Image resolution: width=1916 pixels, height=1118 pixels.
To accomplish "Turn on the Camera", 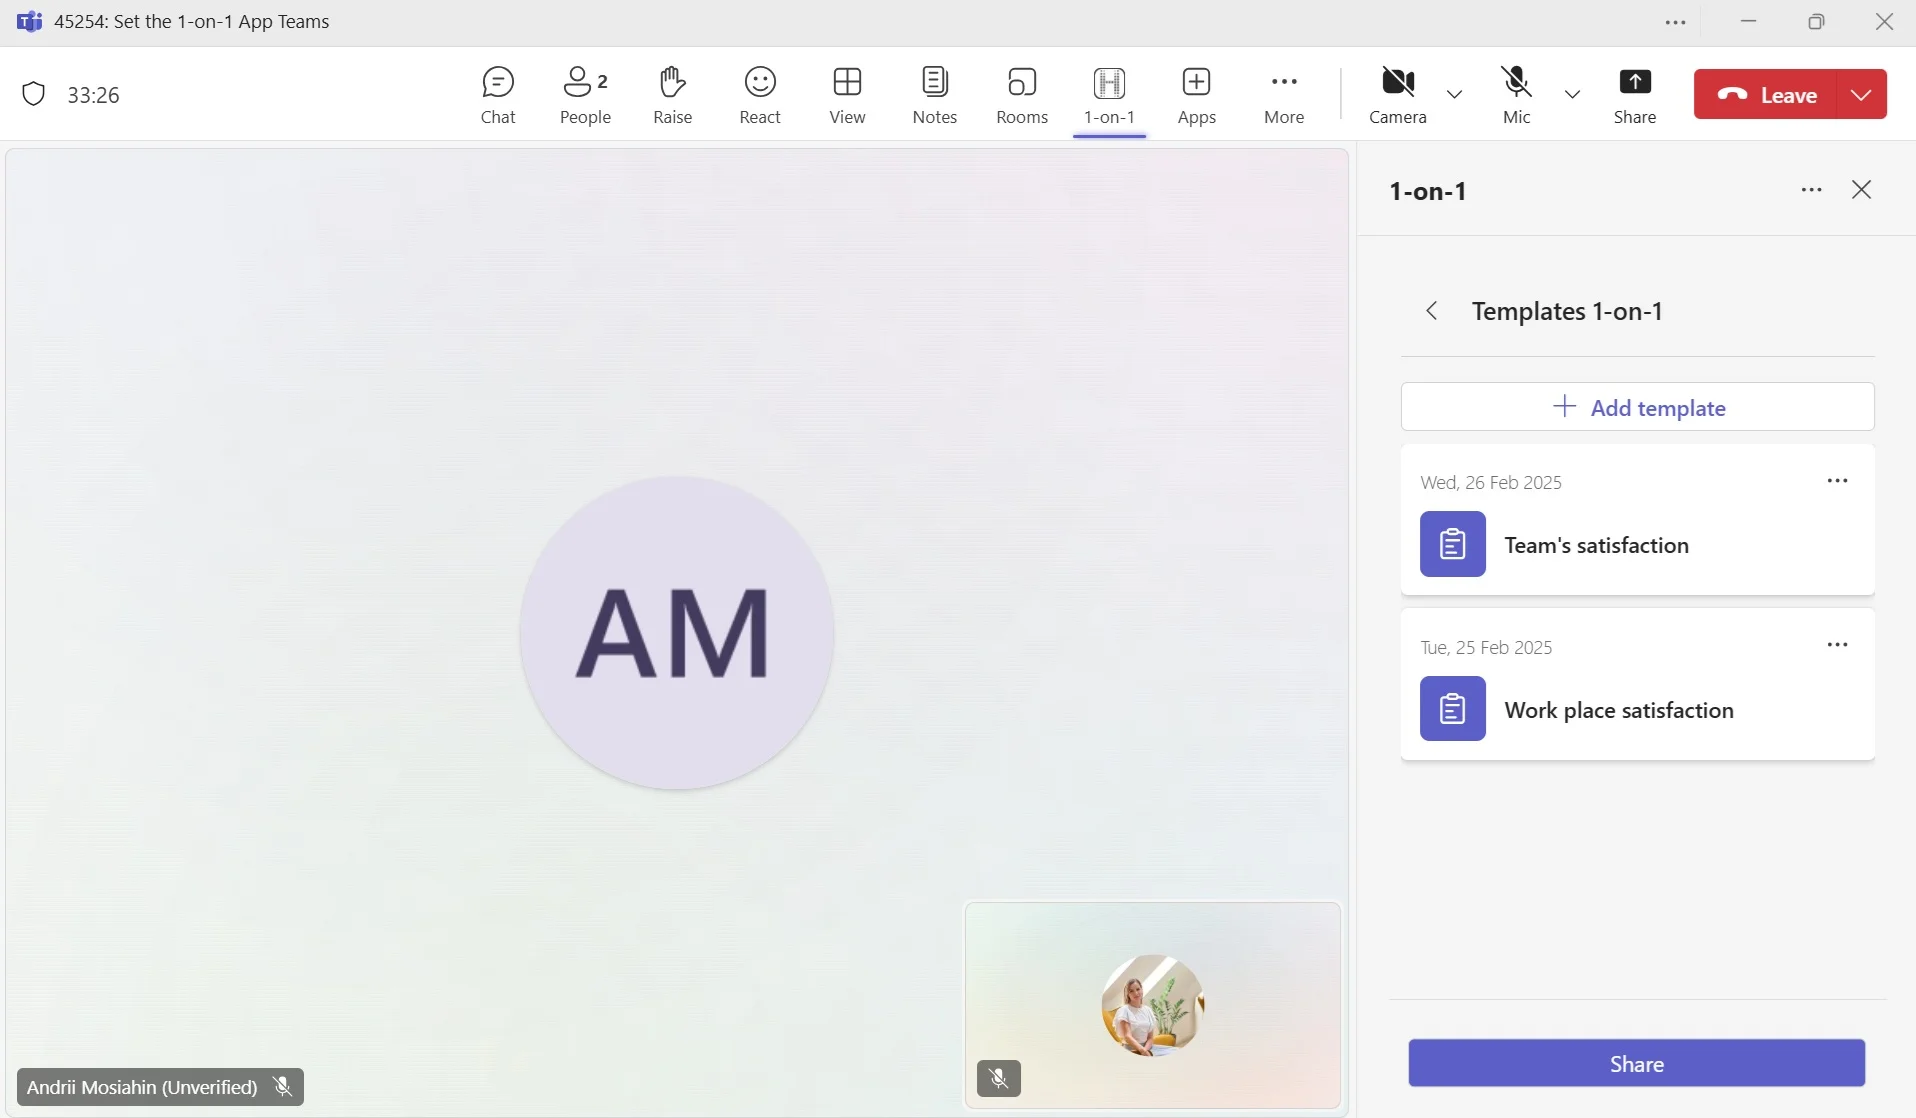I will pos(1397,95).
